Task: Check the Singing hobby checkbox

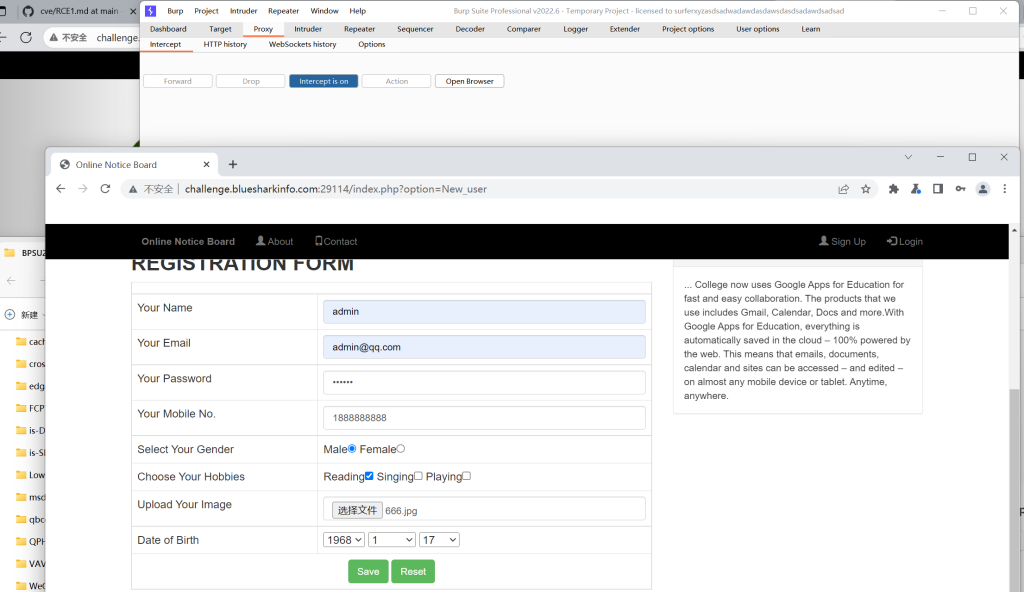Action: [x=418, y=476]
